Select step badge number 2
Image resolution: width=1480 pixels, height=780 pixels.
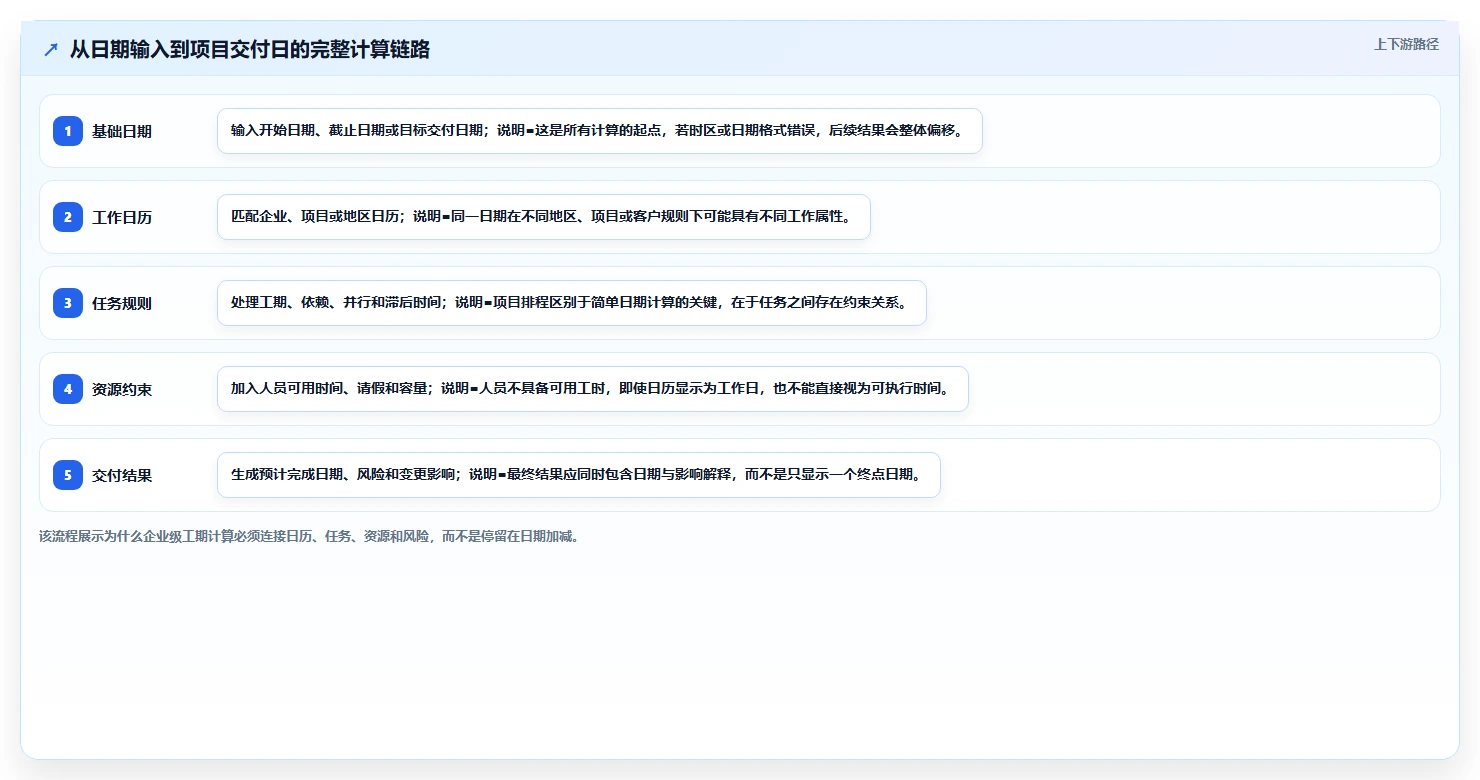(68, 217)
